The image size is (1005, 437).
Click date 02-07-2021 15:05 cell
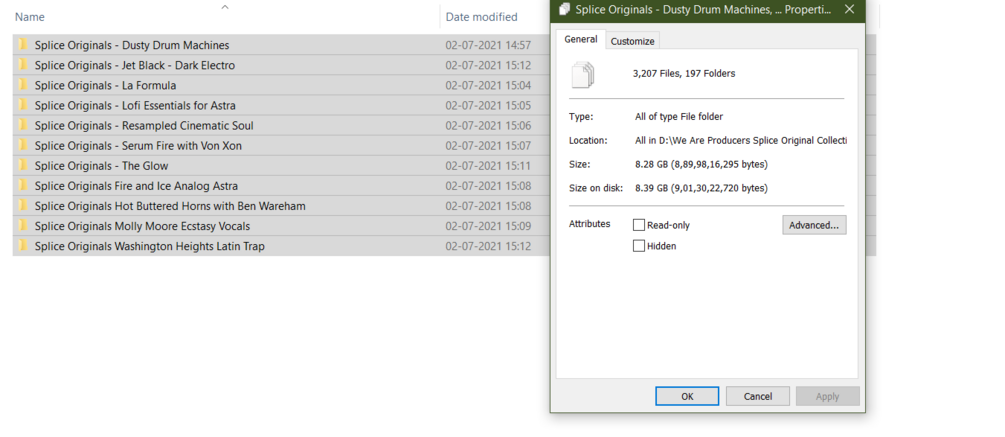tap(488, 105)
